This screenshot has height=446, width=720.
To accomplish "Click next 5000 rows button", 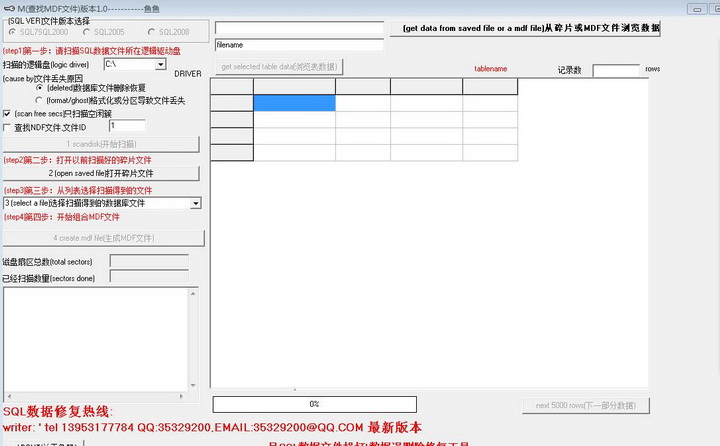I will 586,406.
